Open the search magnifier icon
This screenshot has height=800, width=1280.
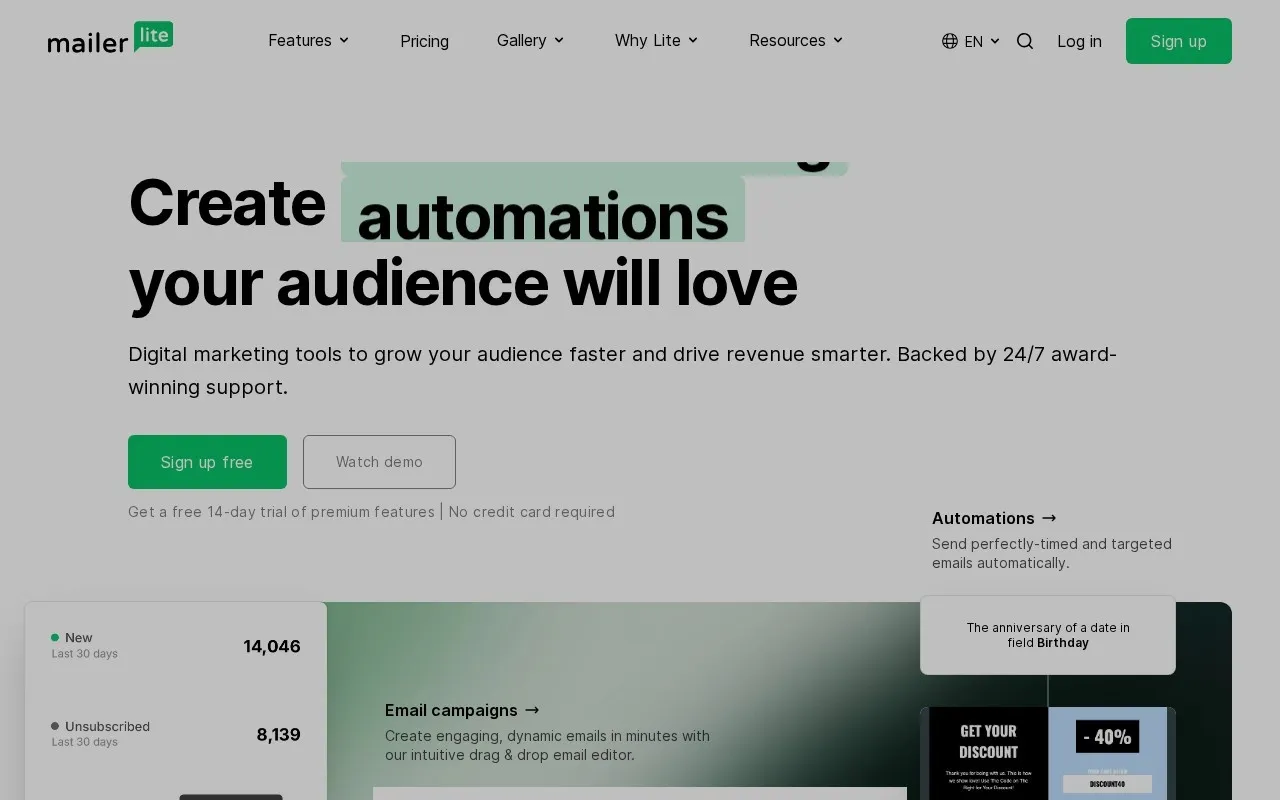pyautogui.click(x=1025, y=41)
